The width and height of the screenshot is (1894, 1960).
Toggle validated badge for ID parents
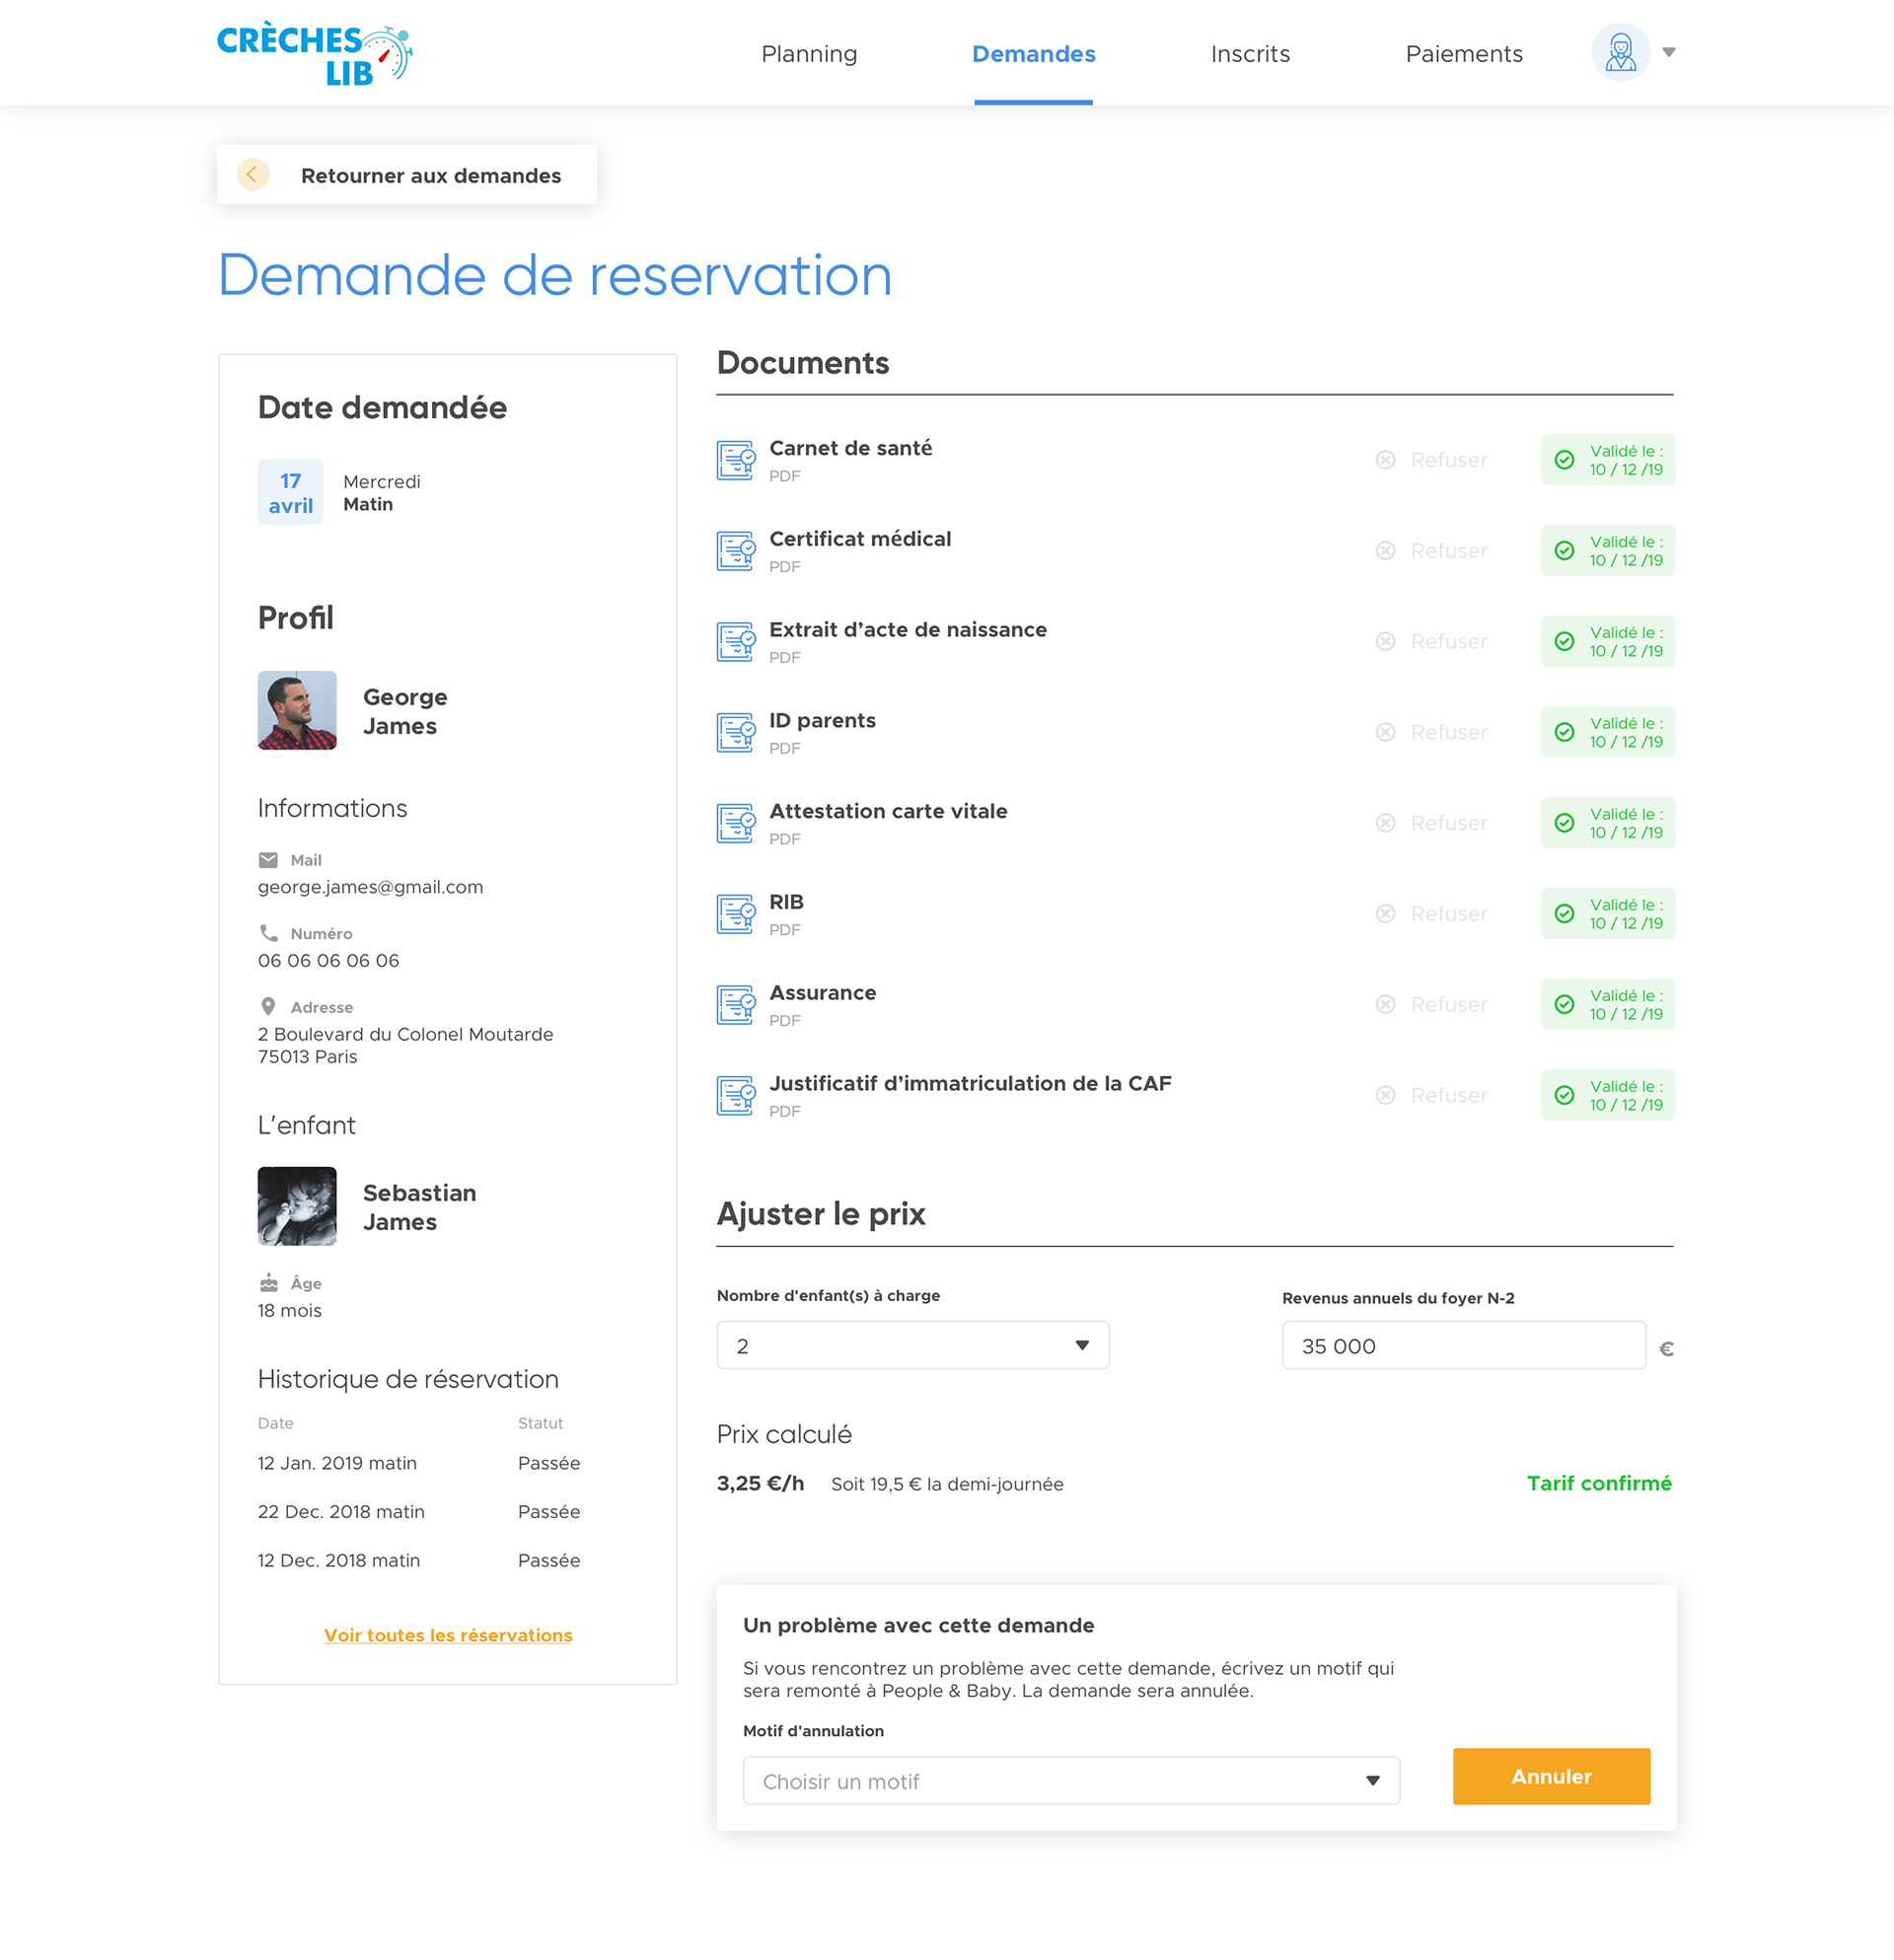1608,732
